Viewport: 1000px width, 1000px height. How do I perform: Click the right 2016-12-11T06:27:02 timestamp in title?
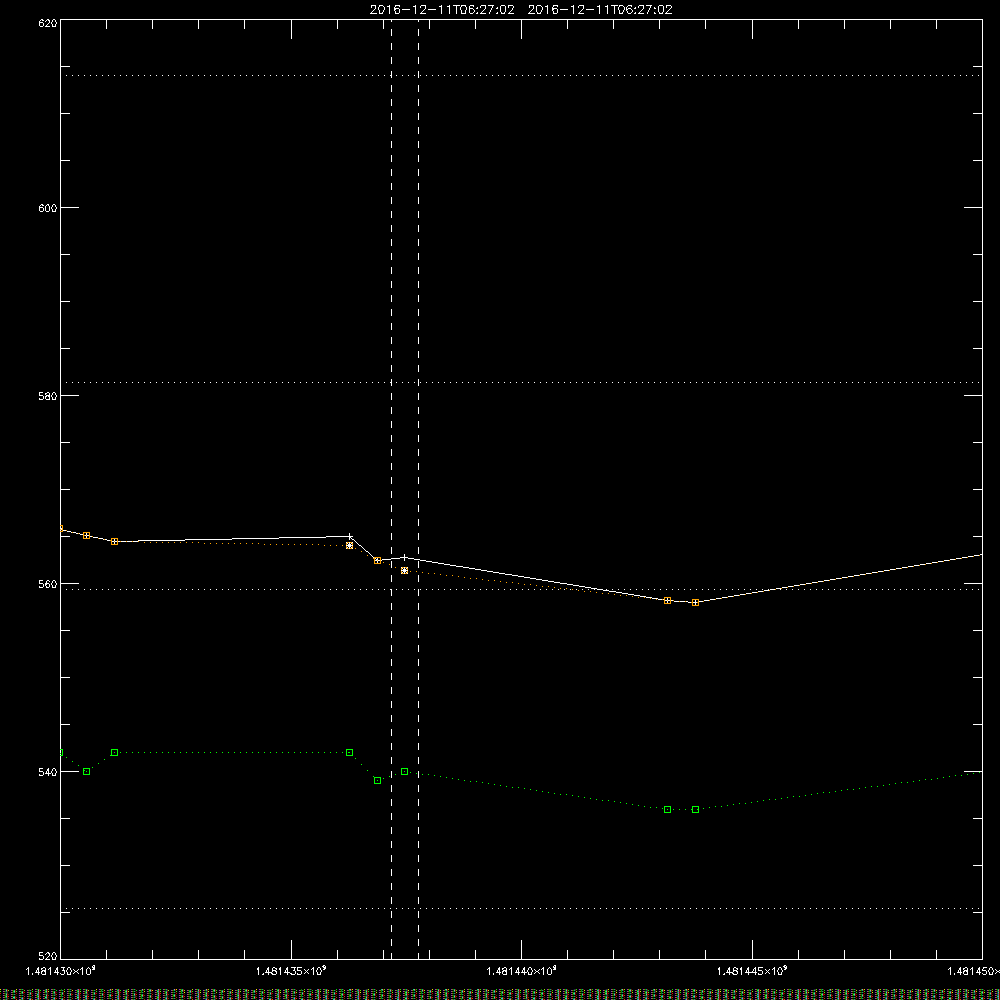(600, 10)
